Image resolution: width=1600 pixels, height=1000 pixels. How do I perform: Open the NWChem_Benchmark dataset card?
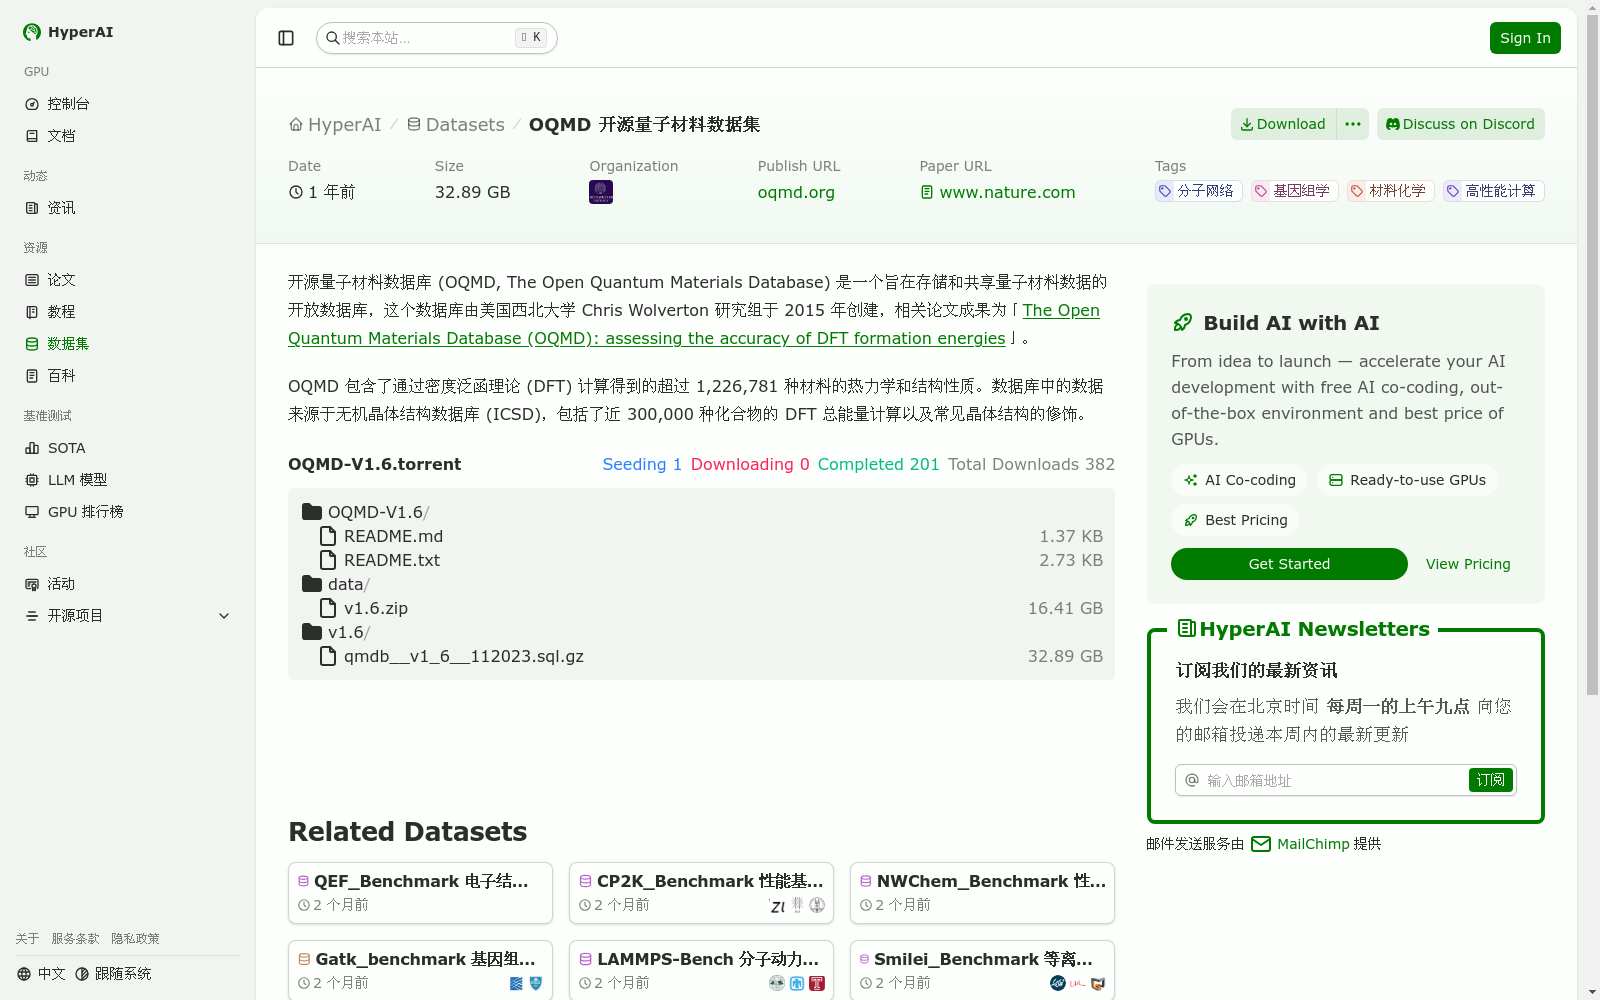click(982, 893)
